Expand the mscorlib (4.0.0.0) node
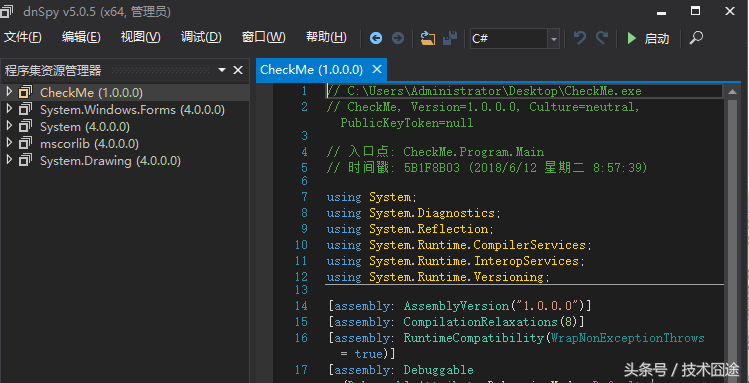 [x=9, y=142]
